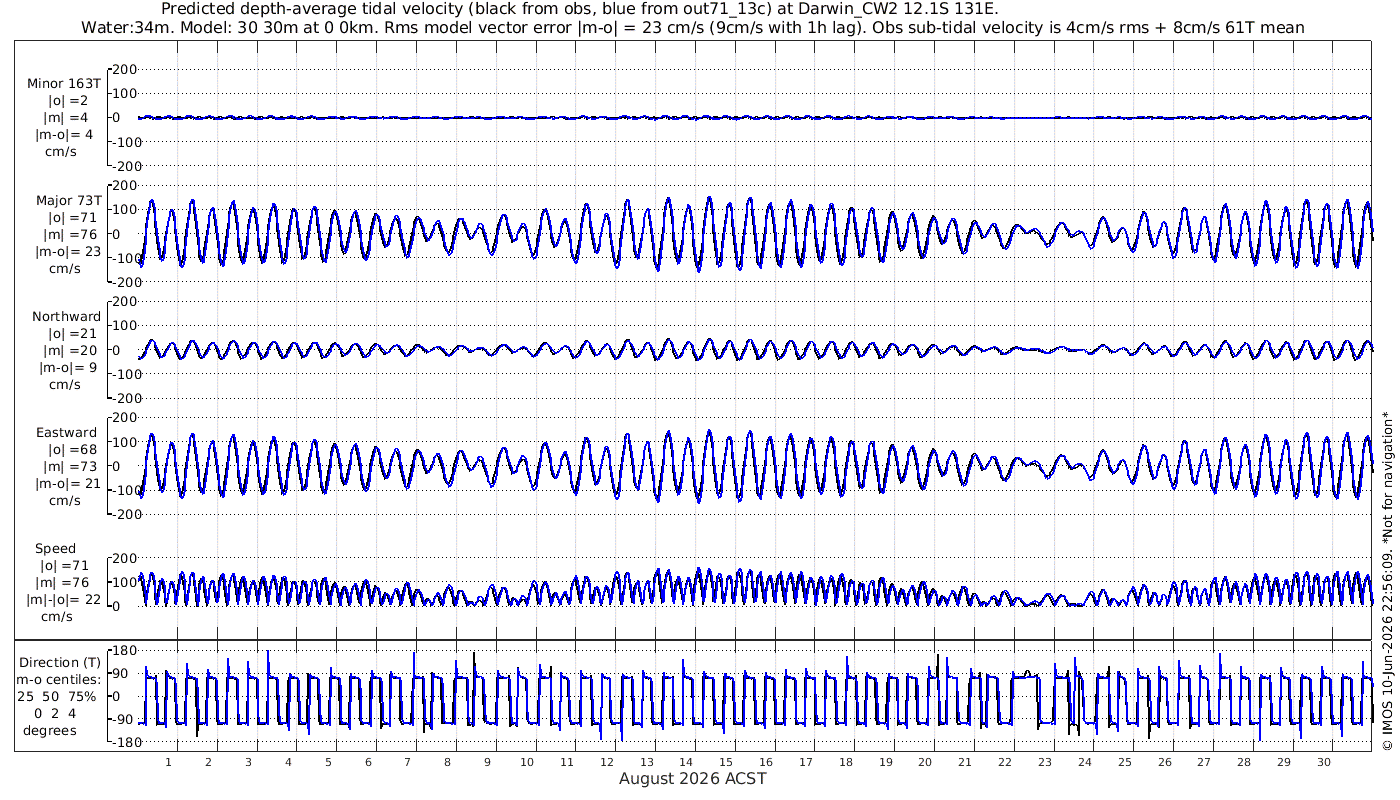The width and height of the screenshot is (1400, 800).
Task: Click day 15 on the time axis
Action: [727, 762]
